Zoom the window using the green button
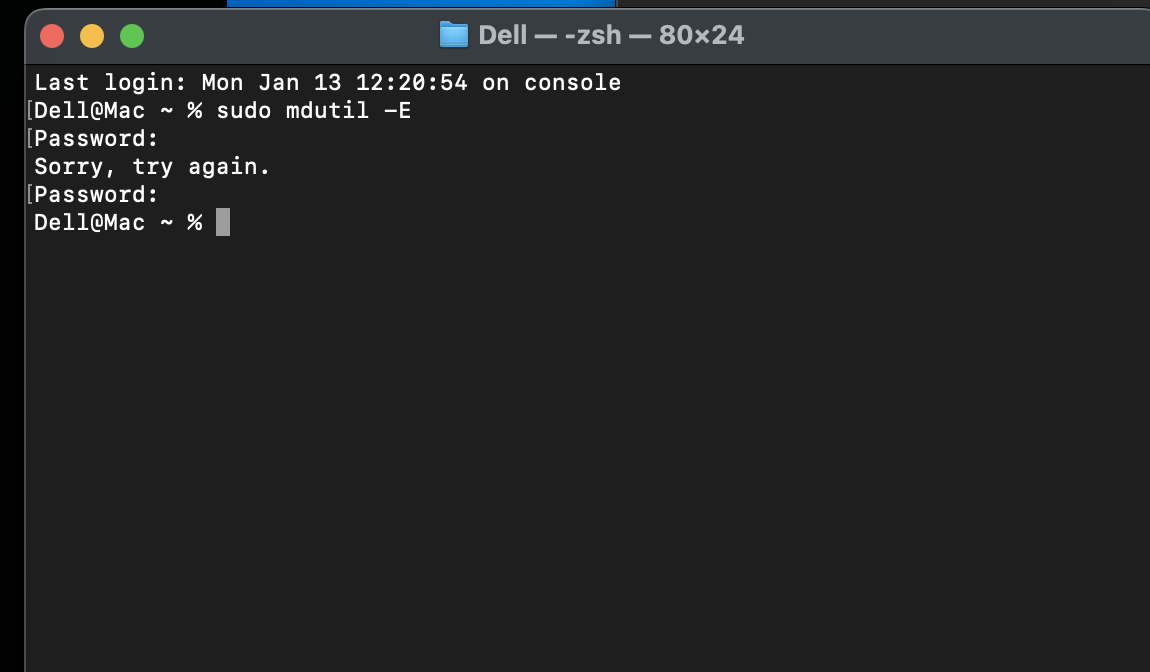This screenshot has height=672, width=1150. pyautogui.click(x=132, y=37)
